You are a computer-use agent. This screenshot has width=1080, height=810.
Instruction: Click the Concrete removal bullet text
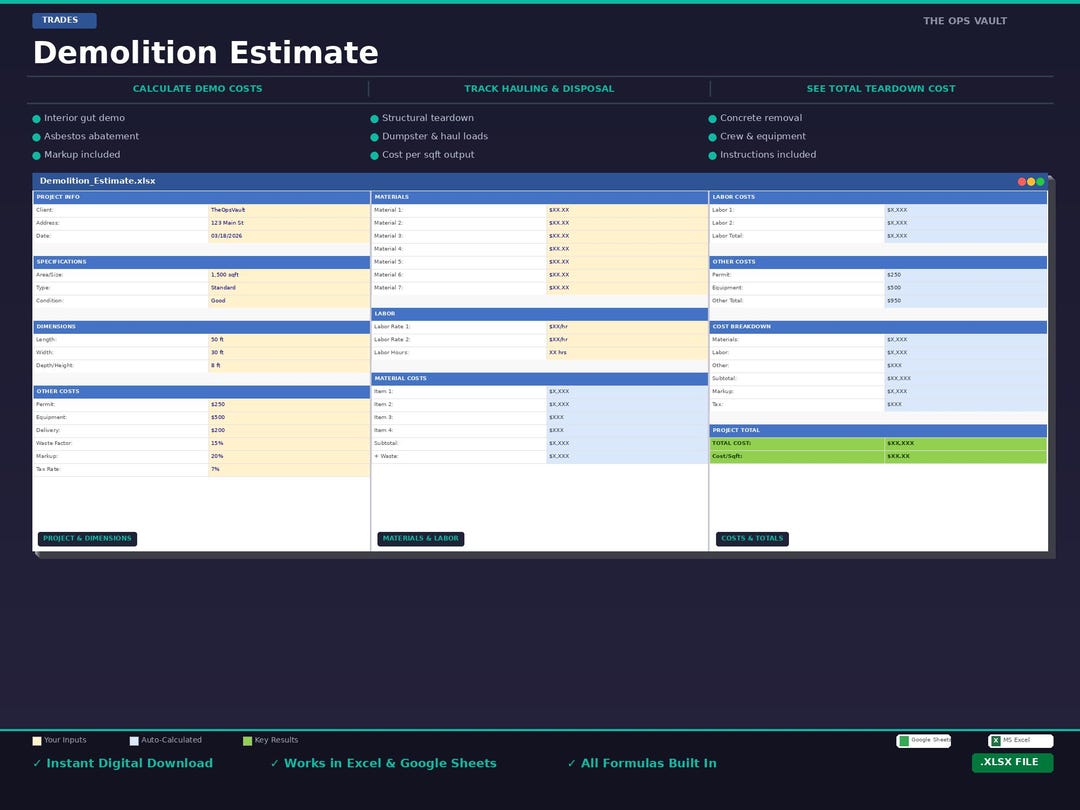tap(761, 118)
